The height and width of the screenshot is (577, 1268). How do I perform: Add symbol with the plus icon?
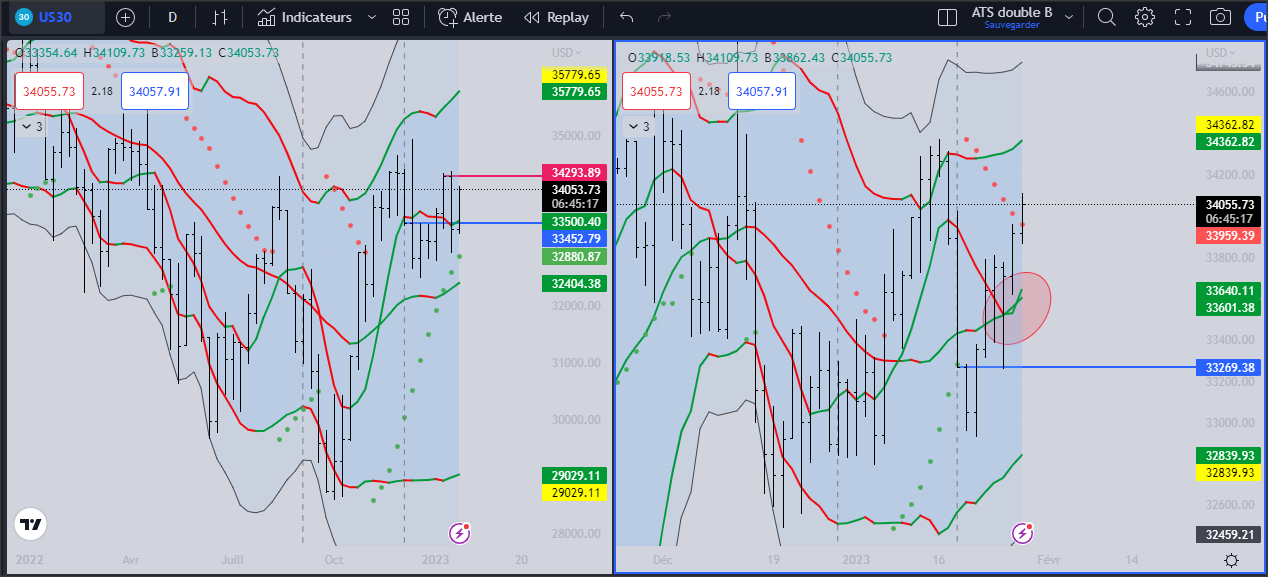pos(125,17)
